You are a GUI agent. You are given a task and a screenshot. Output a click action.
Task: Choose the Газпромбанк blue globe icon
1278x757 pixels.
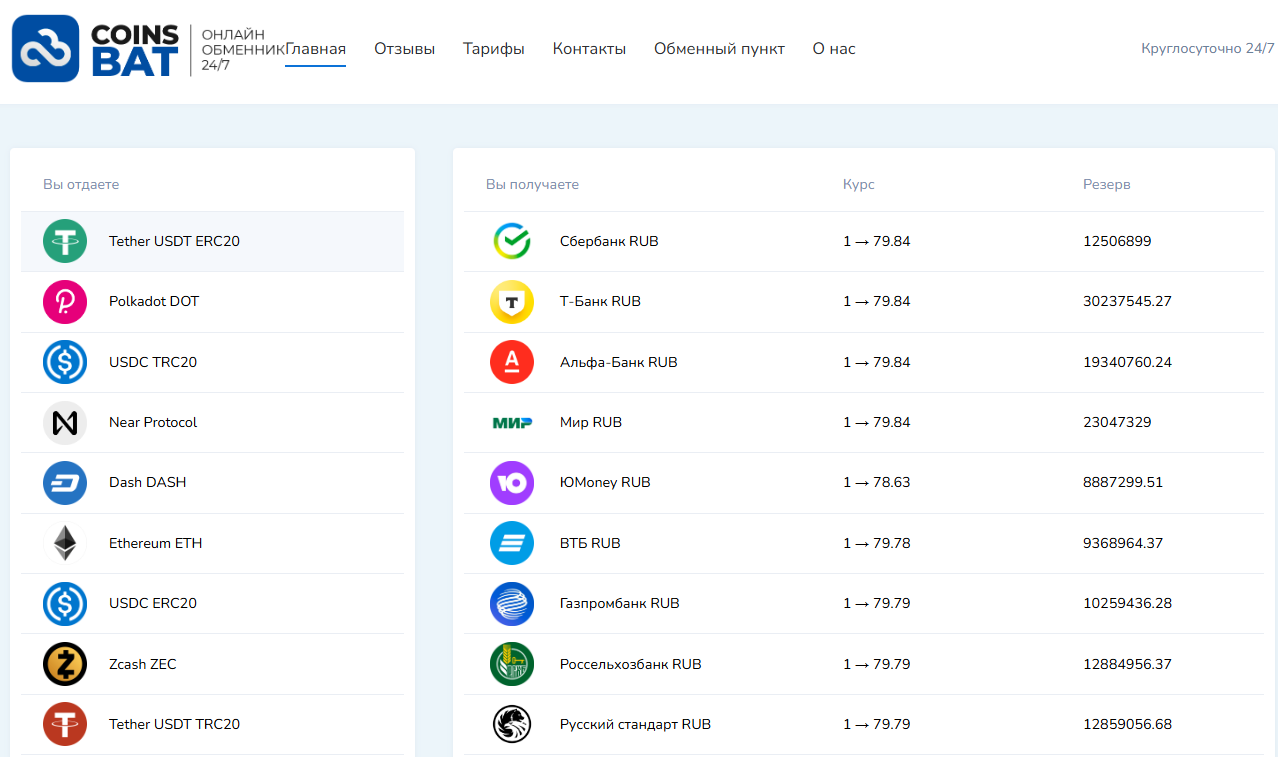[x=512, y=604]
